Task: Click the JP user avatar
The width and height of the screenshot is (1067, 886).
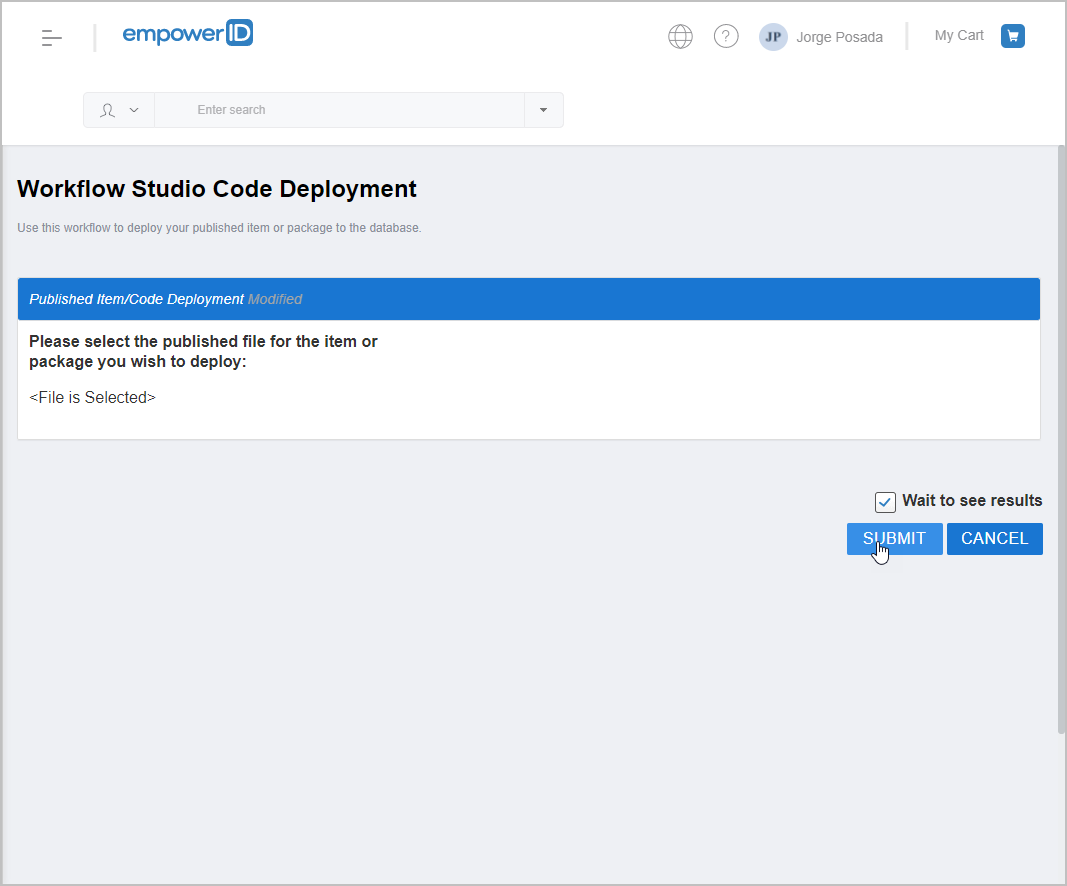Action: [773, 37]
